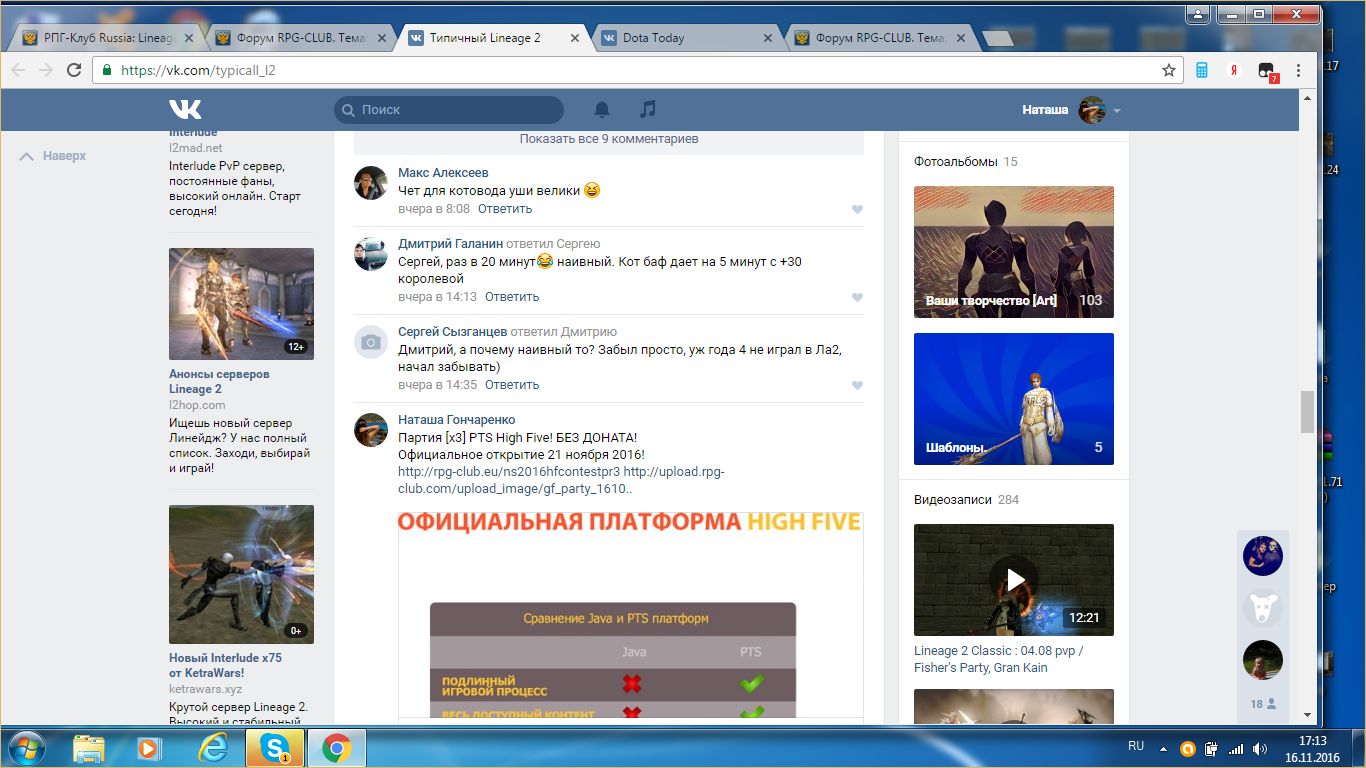1366x768 pixels.
Task: Like Макс Алексеев's comment with the heart
Action: click(x=857, y=210)
